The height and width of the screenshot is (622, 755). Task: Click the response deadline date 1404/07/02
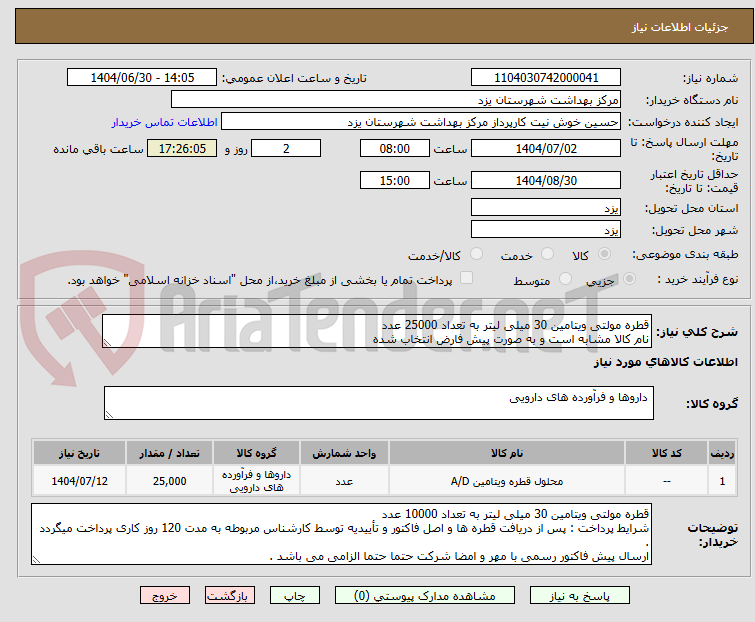point(546,148)
